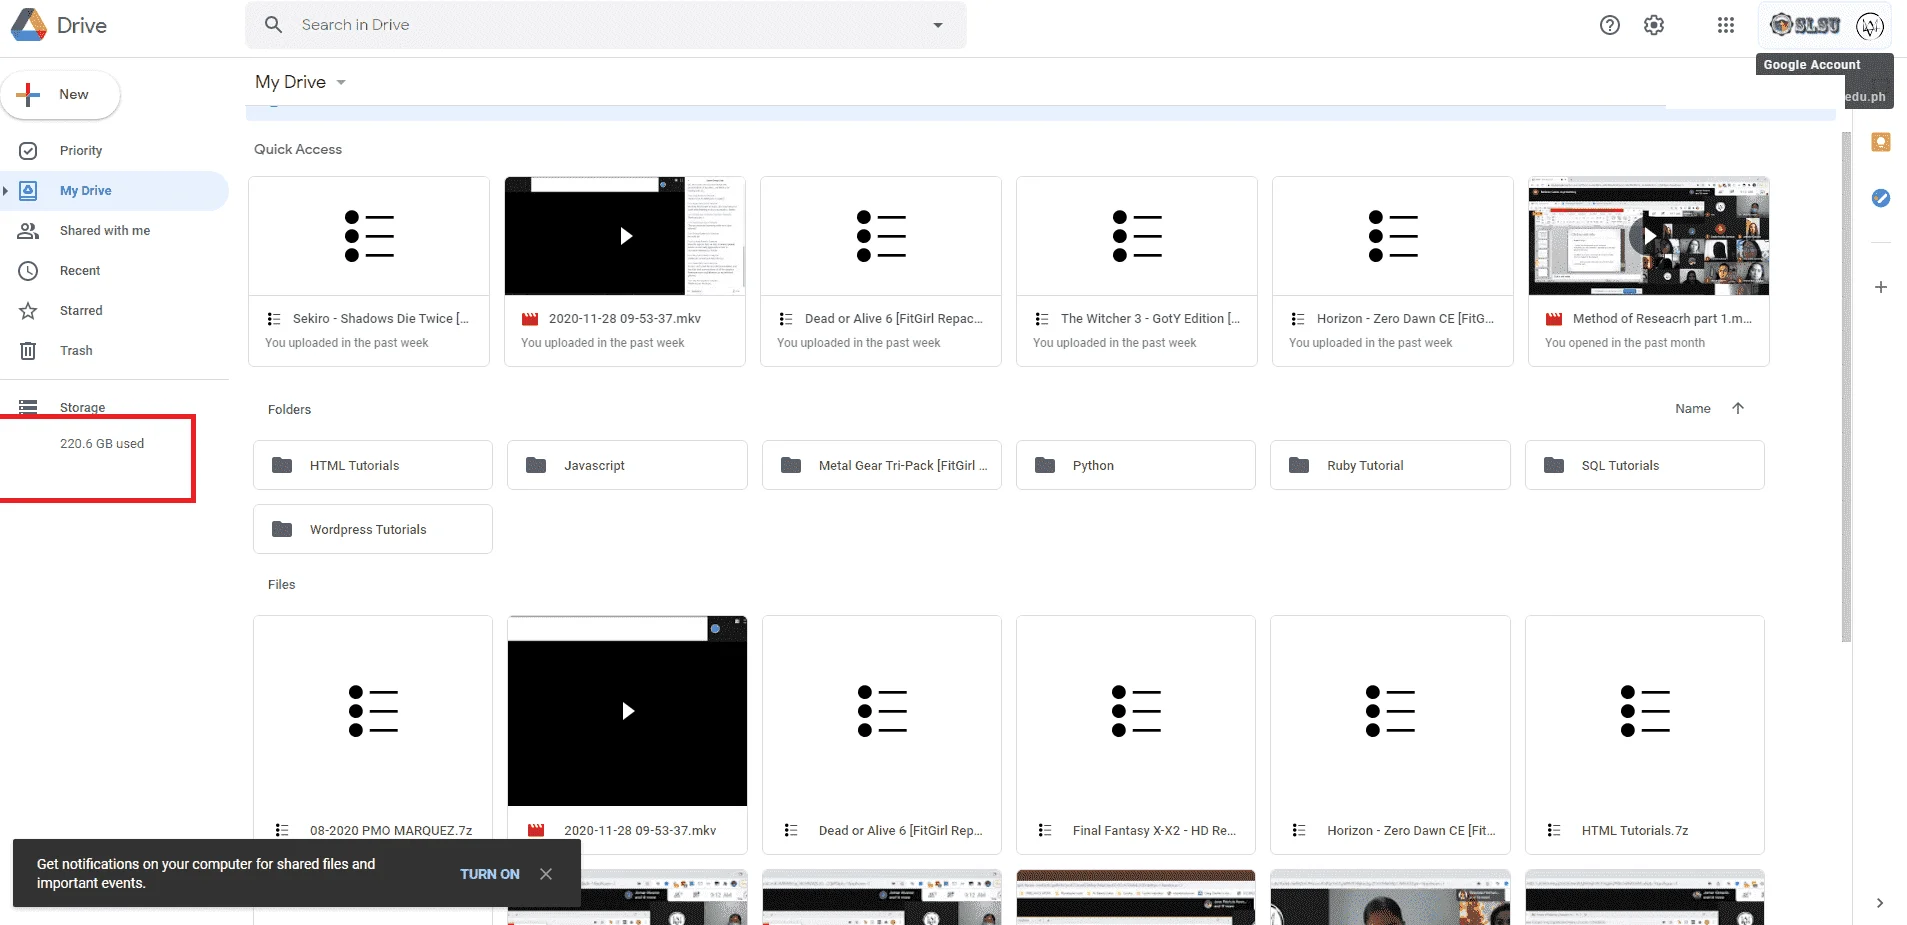The image size is (1907, 925).
Task: Dismiss the notification banner with X
Action: click(546, 874)
